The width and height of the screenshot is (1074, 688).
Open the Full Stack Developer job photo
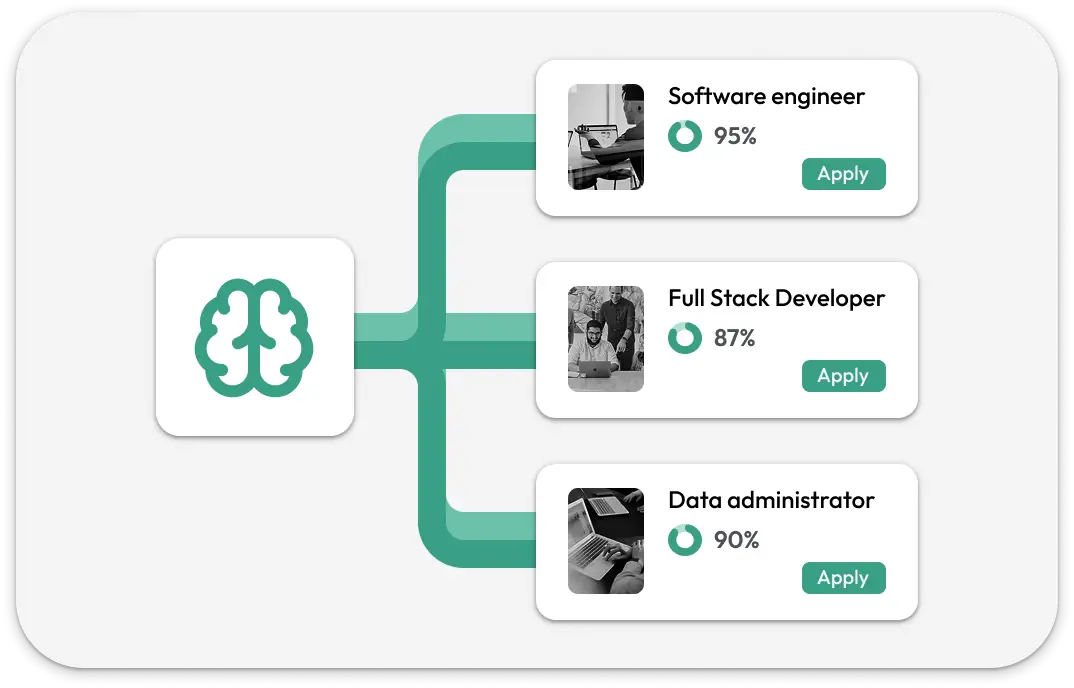(x=605, y=339)
